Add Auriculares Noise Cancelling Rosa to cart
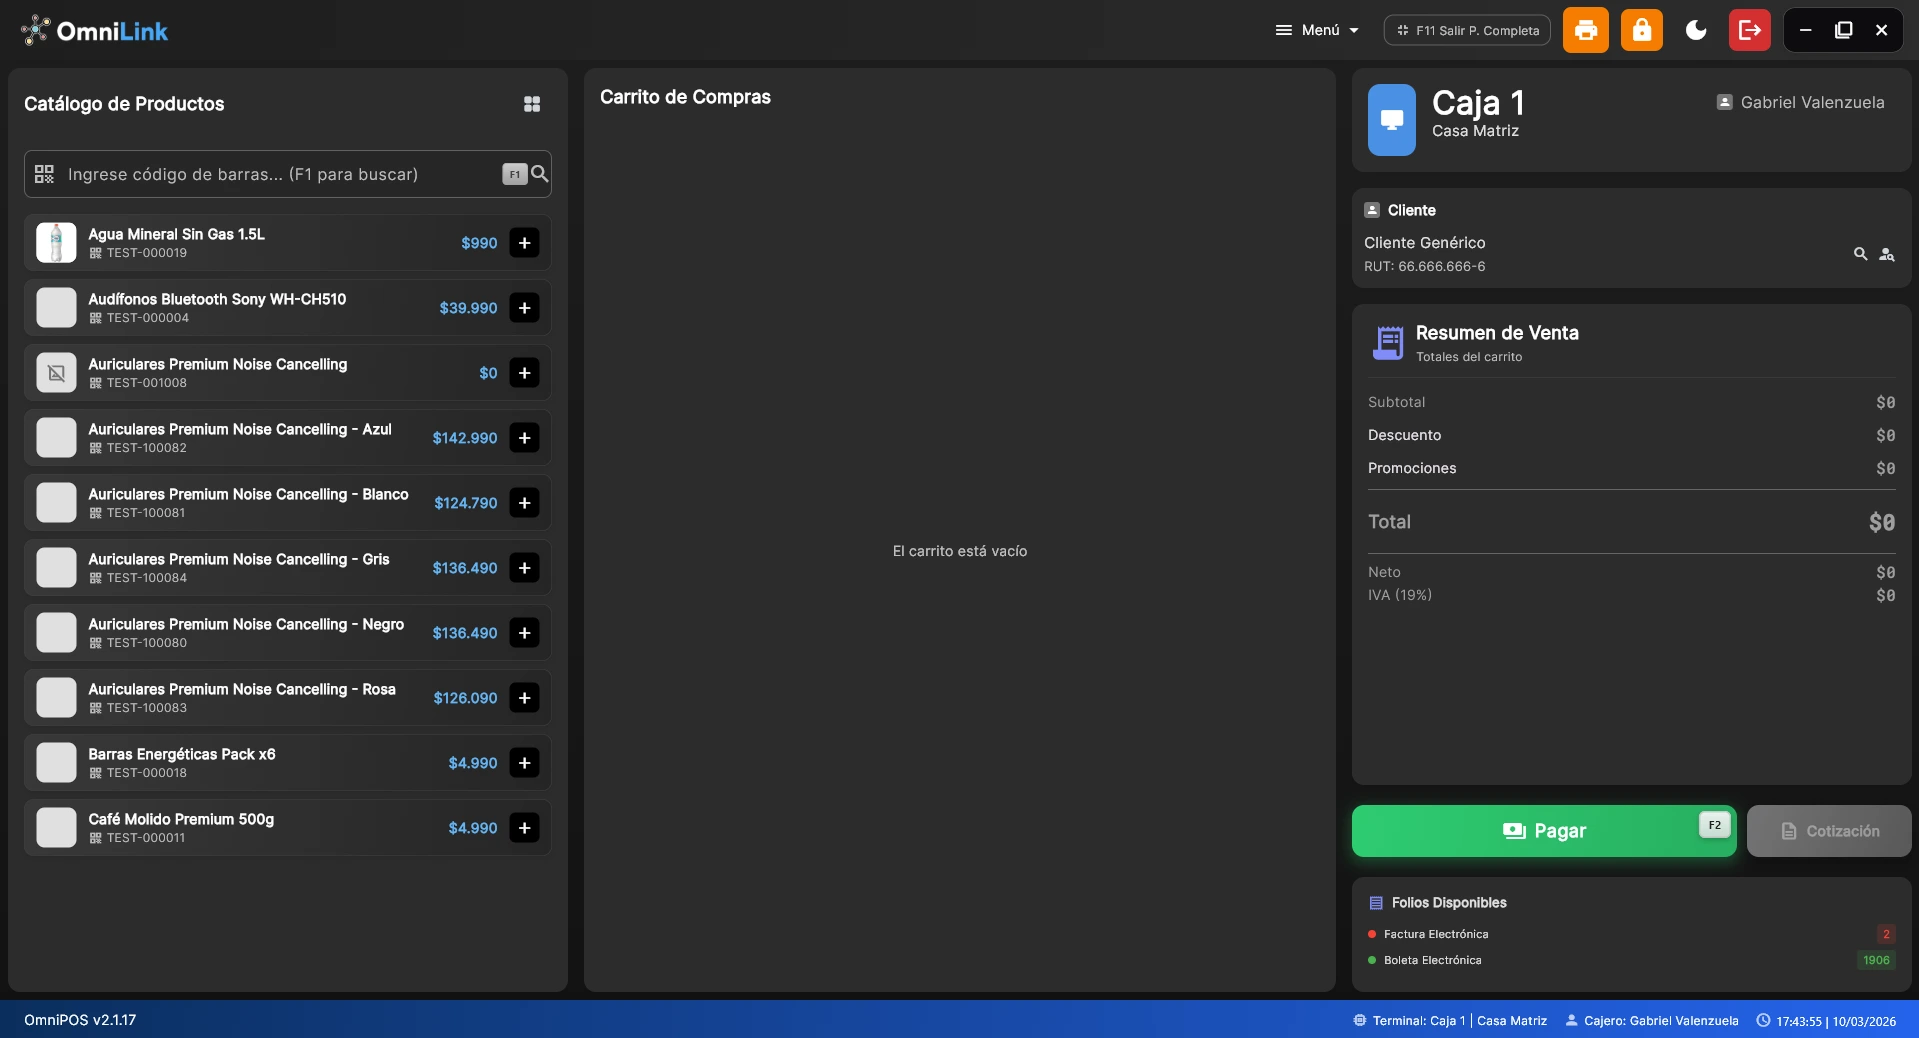The width and height of the screenshot is (1919, 1038). (x=524, y=698)
